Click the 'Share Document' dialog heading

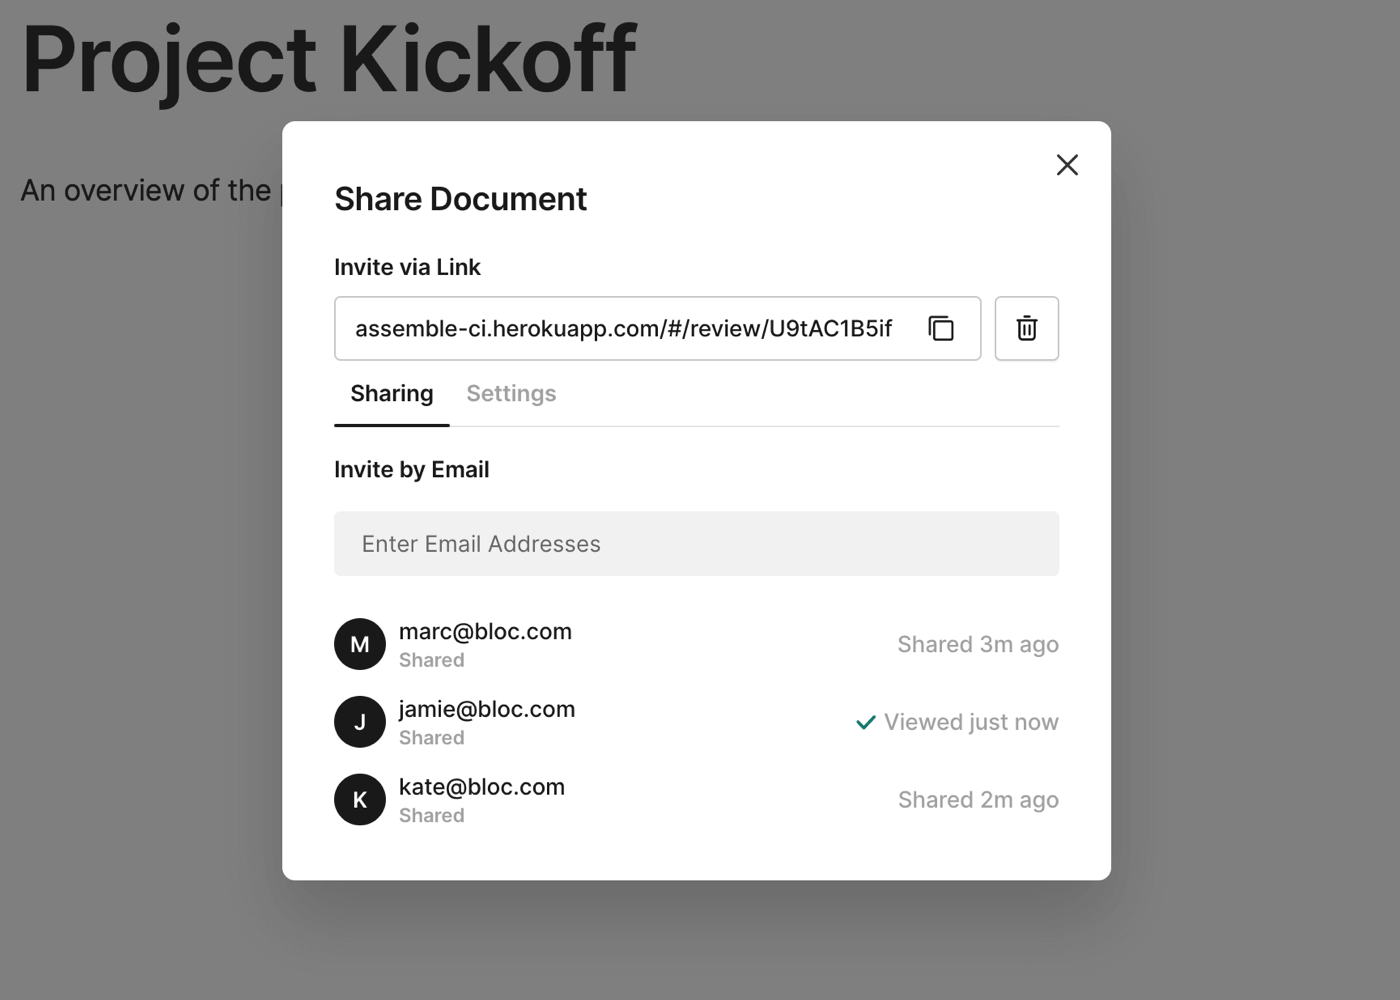click(460, 199)
